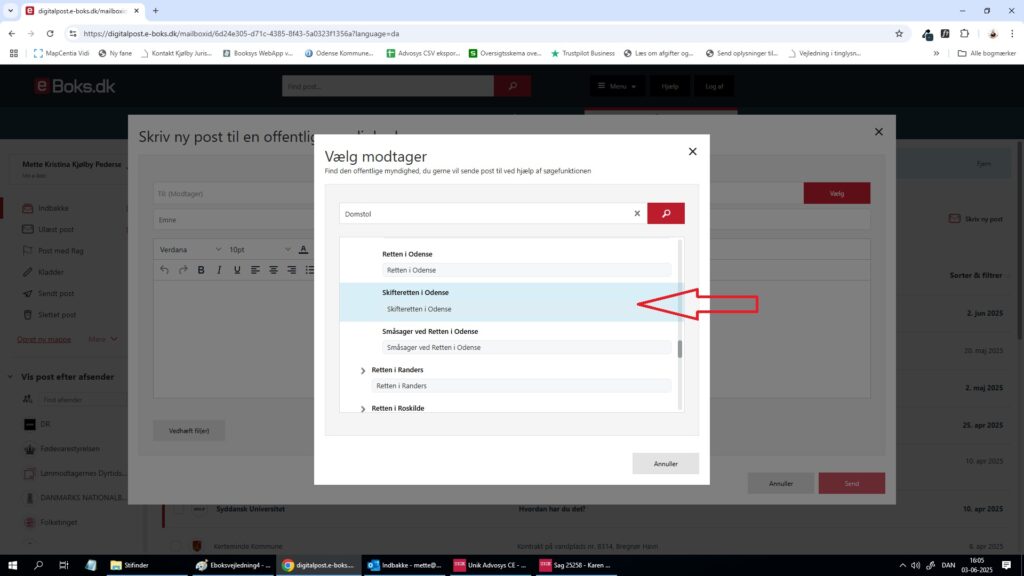Open the Verdana font dropdown

190,249
